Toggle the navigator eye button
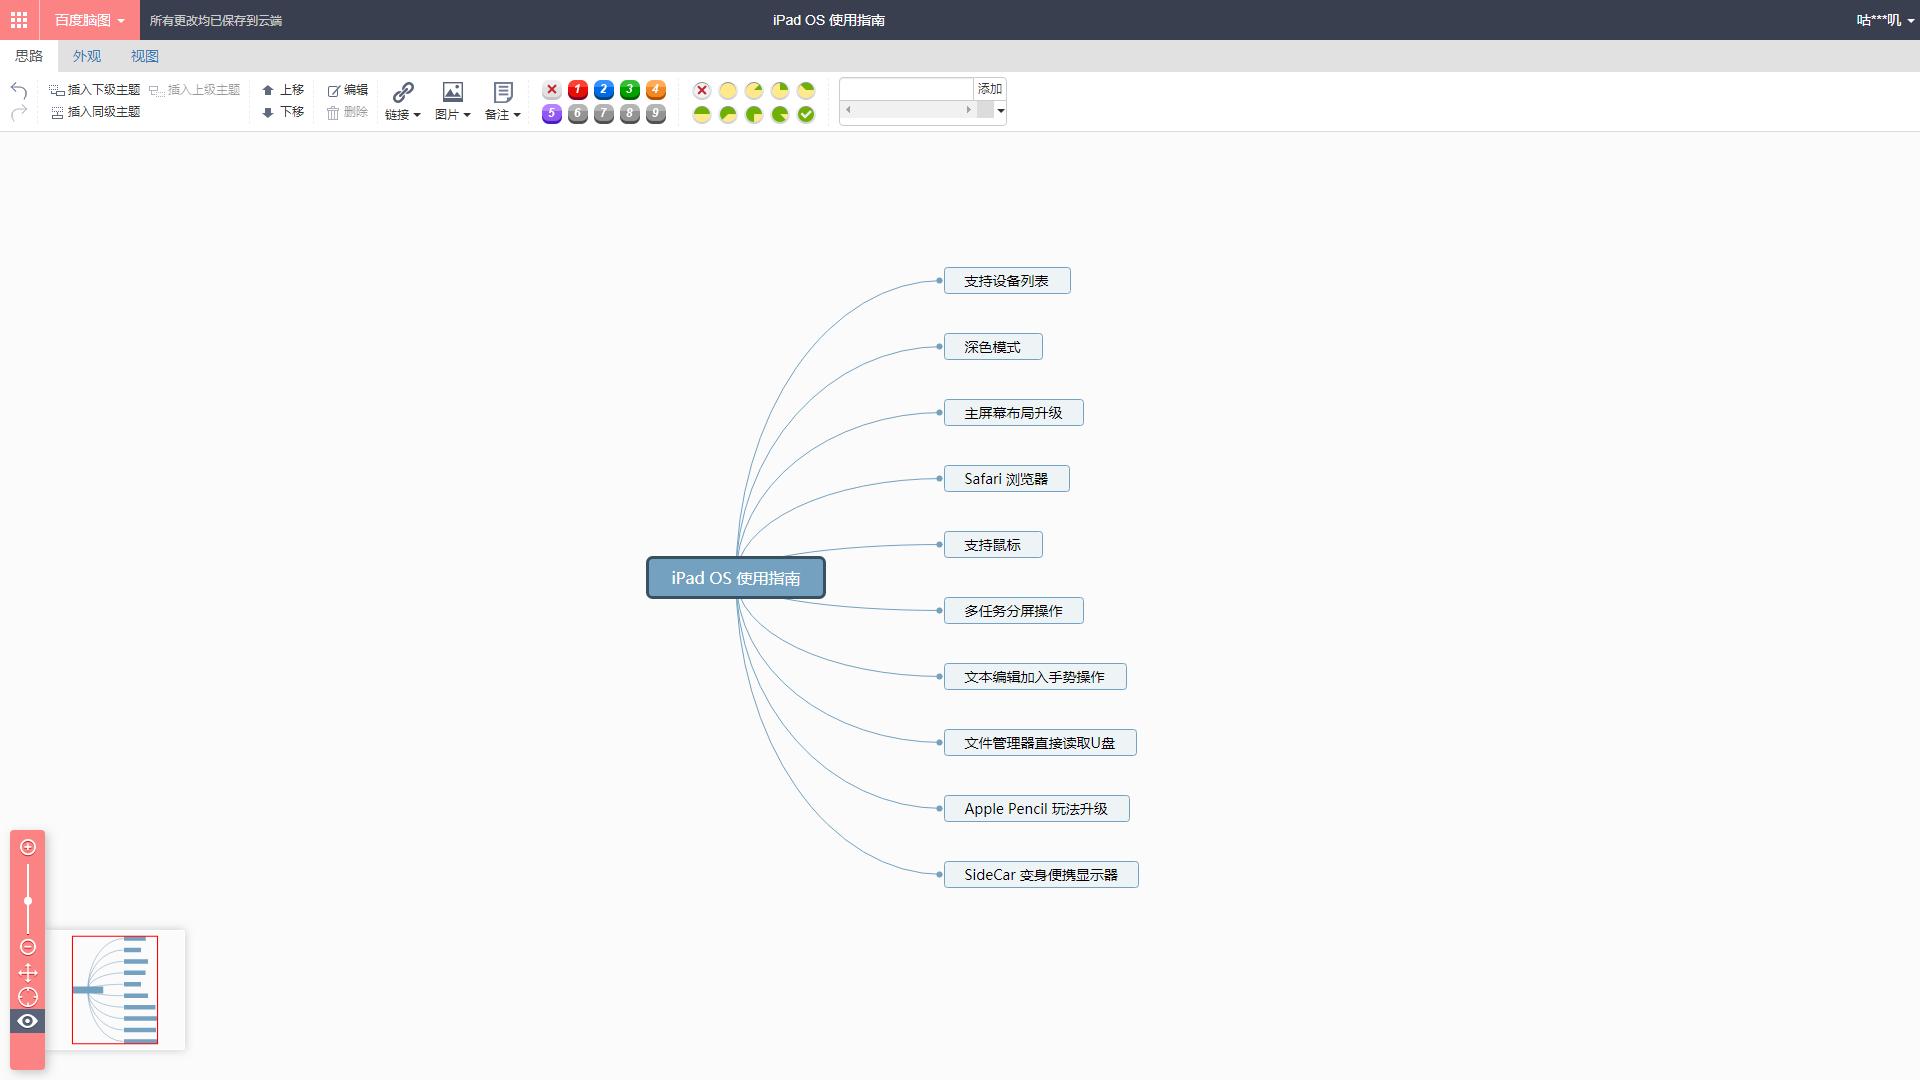This screenshot has width=1920, height=1080. (28, 1021)
